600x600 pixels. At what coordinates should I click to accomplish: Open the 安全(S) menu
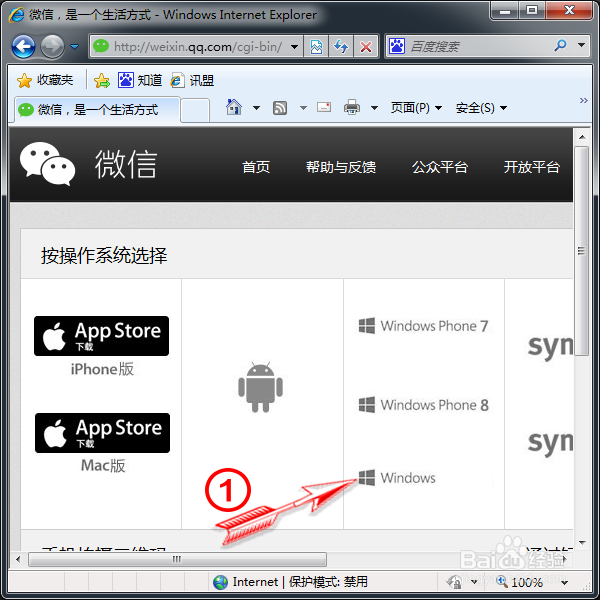pyautogui.click(x=481, y=108)
